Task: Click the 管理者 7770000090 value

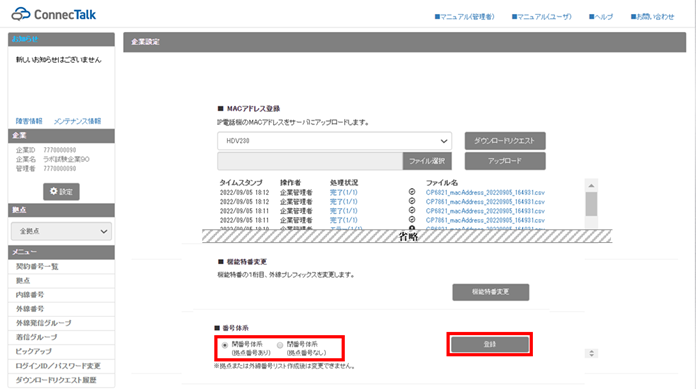Action: (59, 168)
